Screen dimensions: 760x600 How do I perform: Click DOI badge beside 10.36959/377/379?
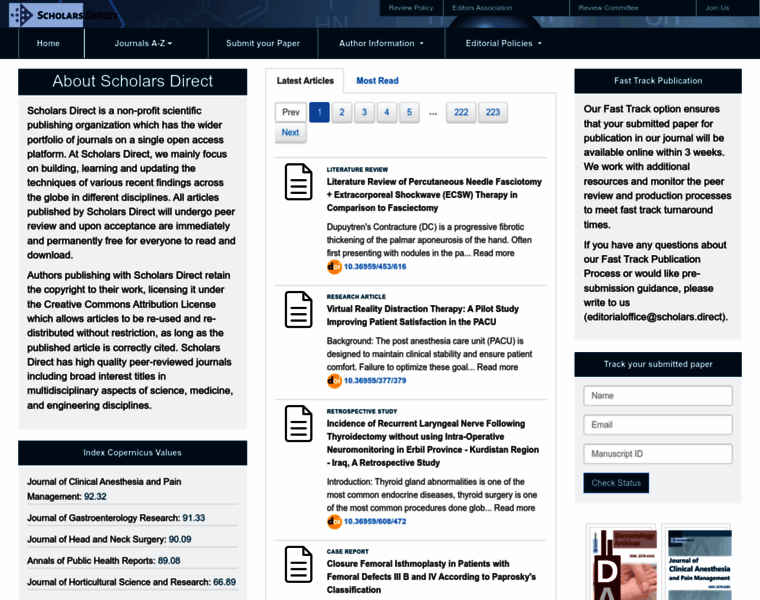334,381
